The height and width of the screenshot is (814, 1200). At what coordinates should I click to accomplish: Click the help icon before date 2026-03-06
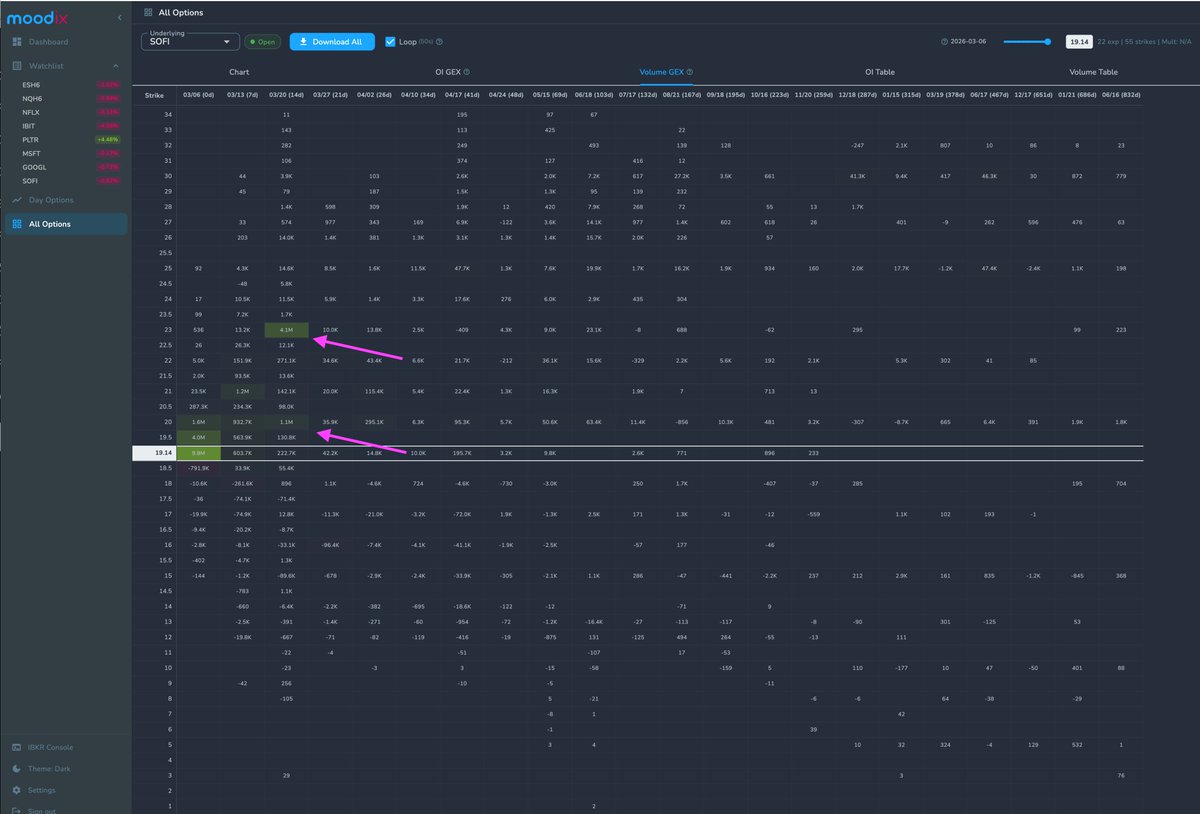point(944,42)
